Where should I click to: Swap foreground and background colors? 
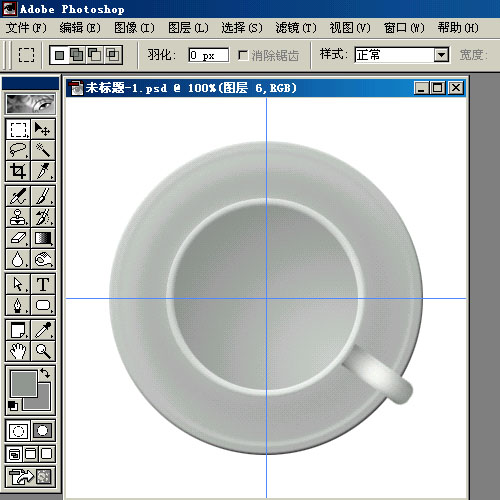[45, 372]
